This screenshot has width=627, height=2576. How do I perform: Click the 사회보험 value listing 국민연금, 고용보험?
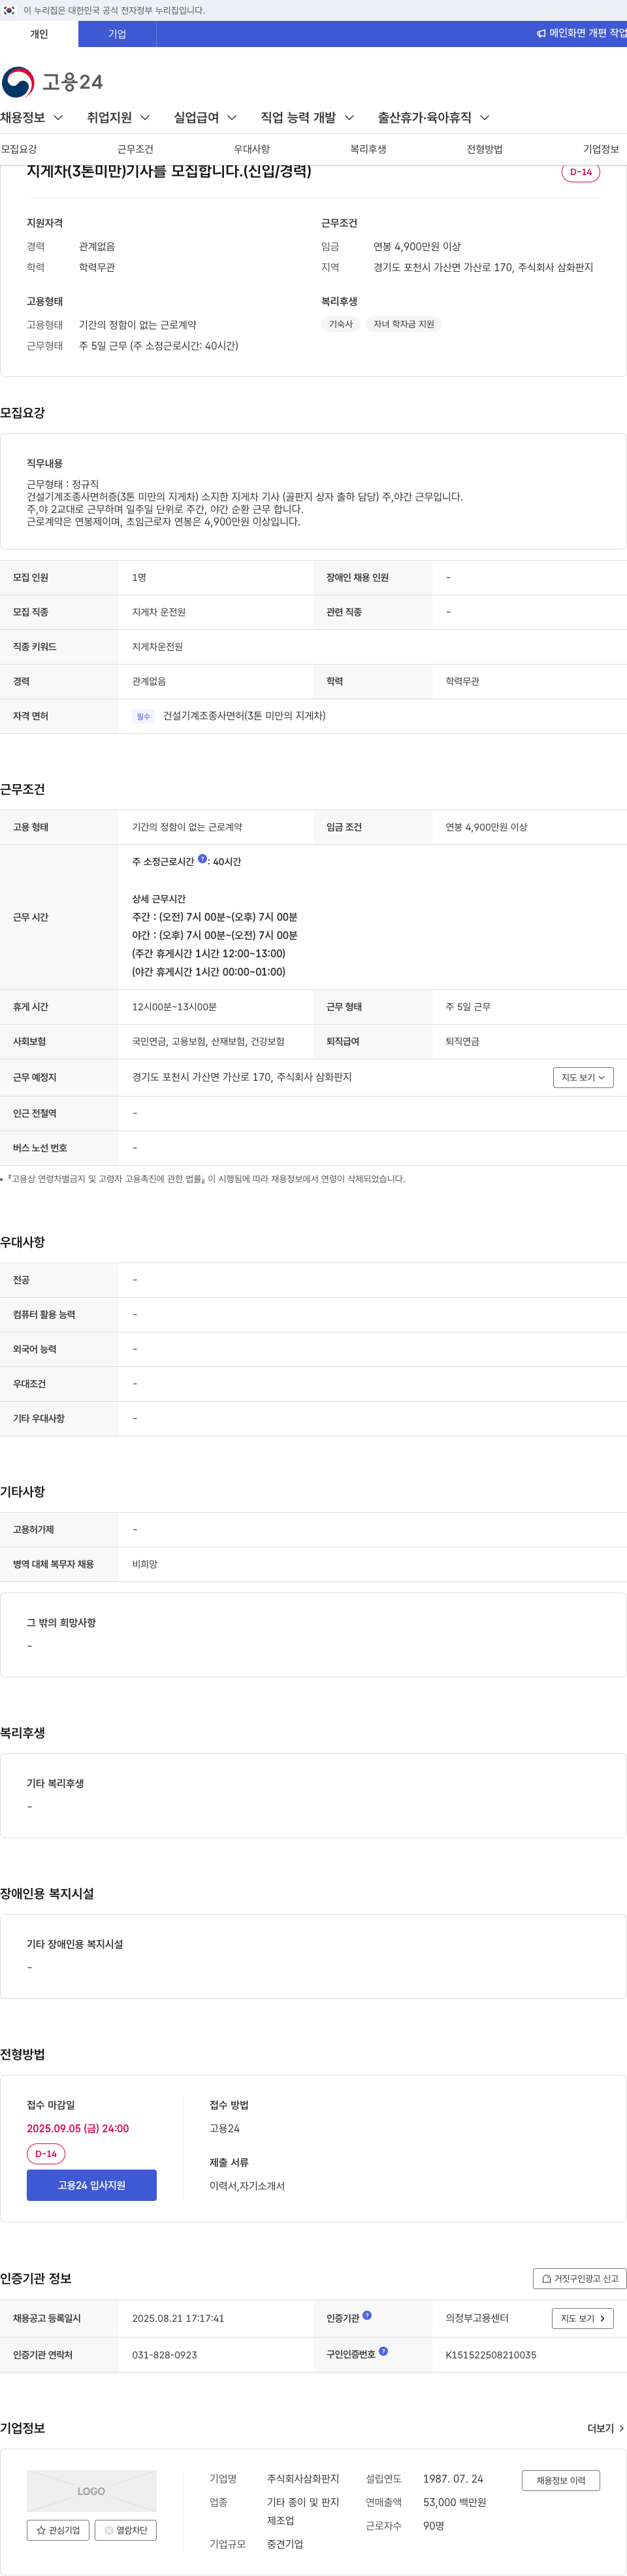208,1042
